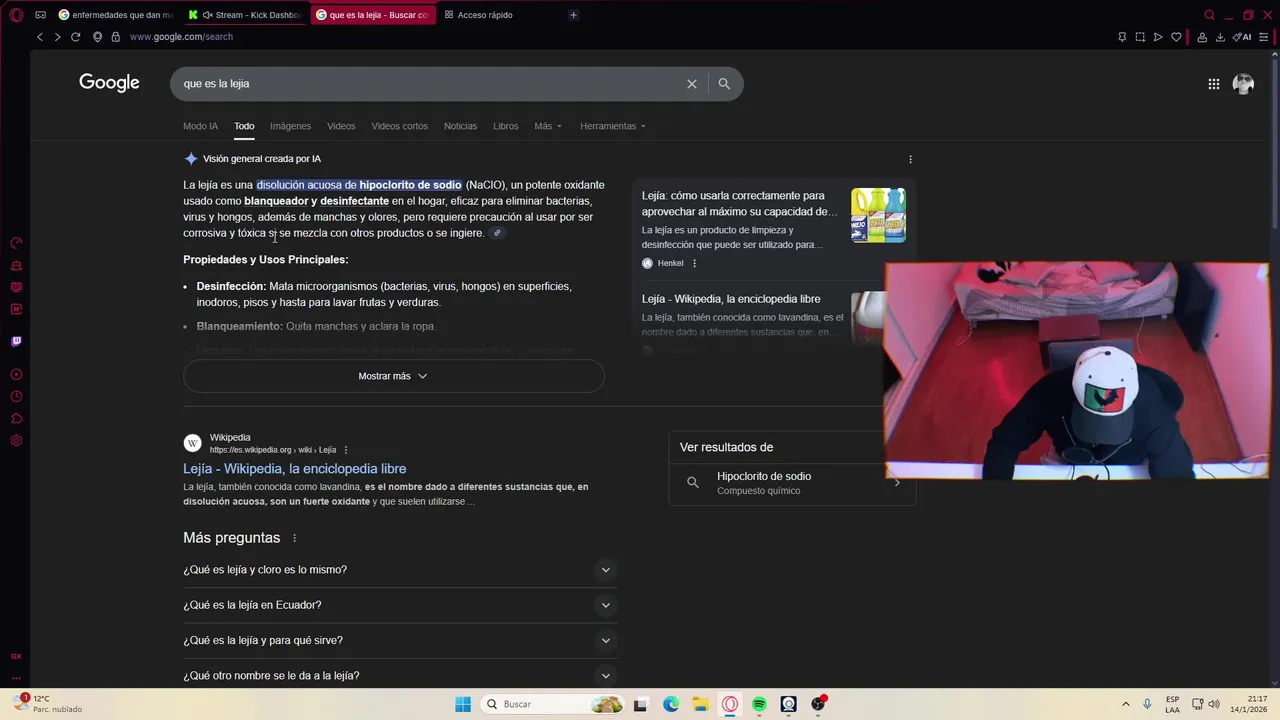
Task: Go forward using the forward arrow
Action: coord(57,37)
